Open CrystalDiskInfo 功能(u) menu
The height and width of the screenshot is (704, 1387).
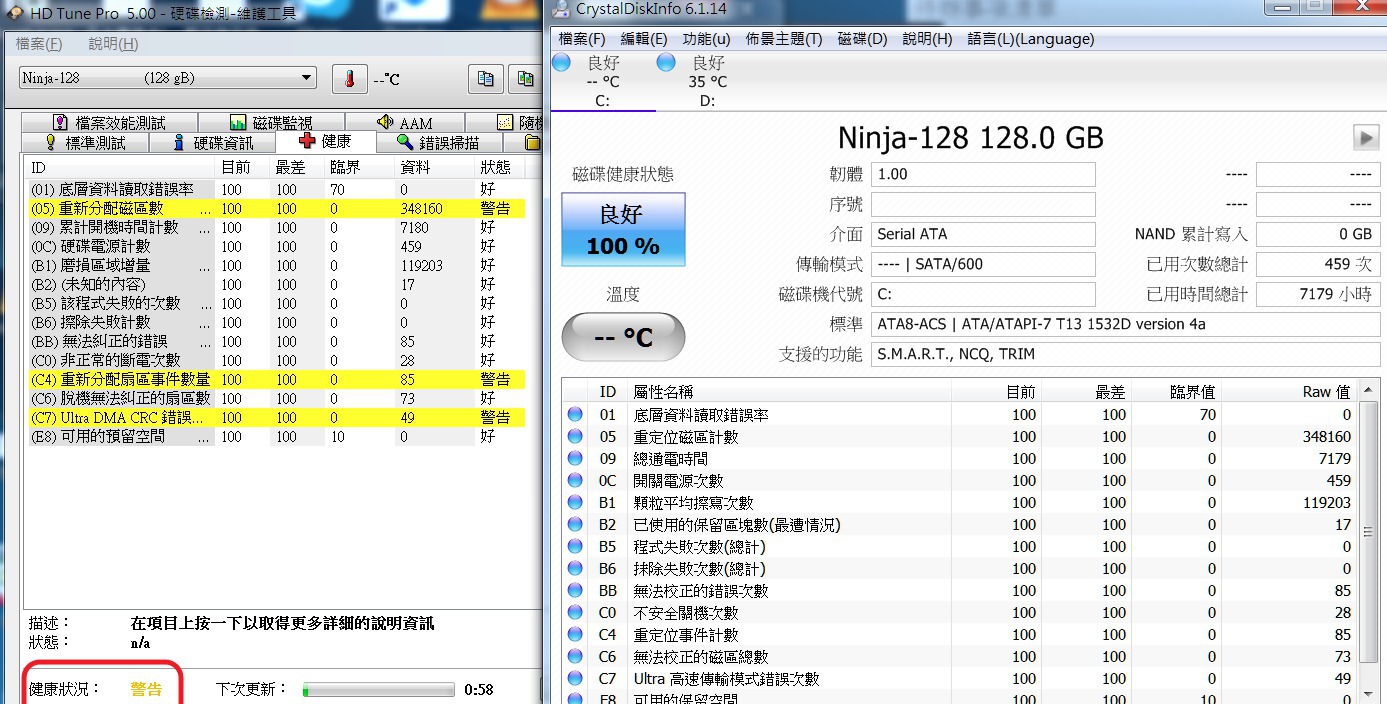pyautogui.click(x=706, y=39)
